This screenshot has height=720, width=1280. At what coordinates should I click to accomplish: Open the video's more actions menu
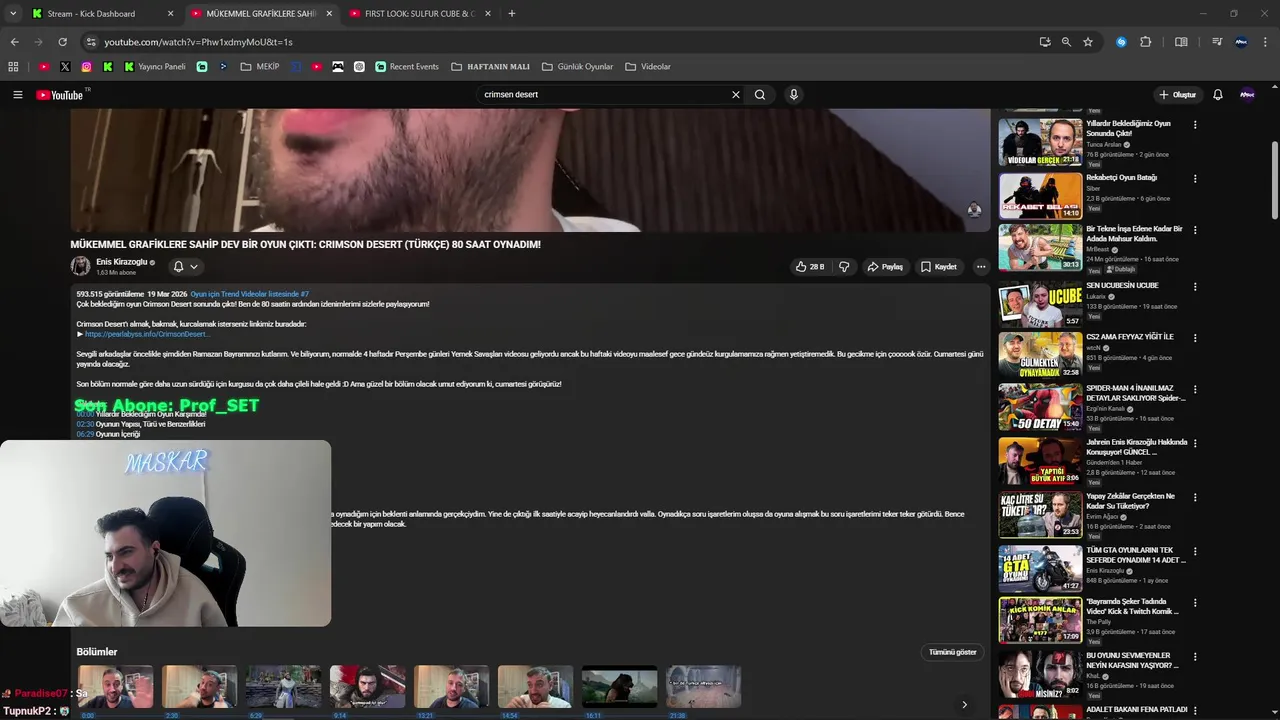pyautogui.click(x=981, y=267)
